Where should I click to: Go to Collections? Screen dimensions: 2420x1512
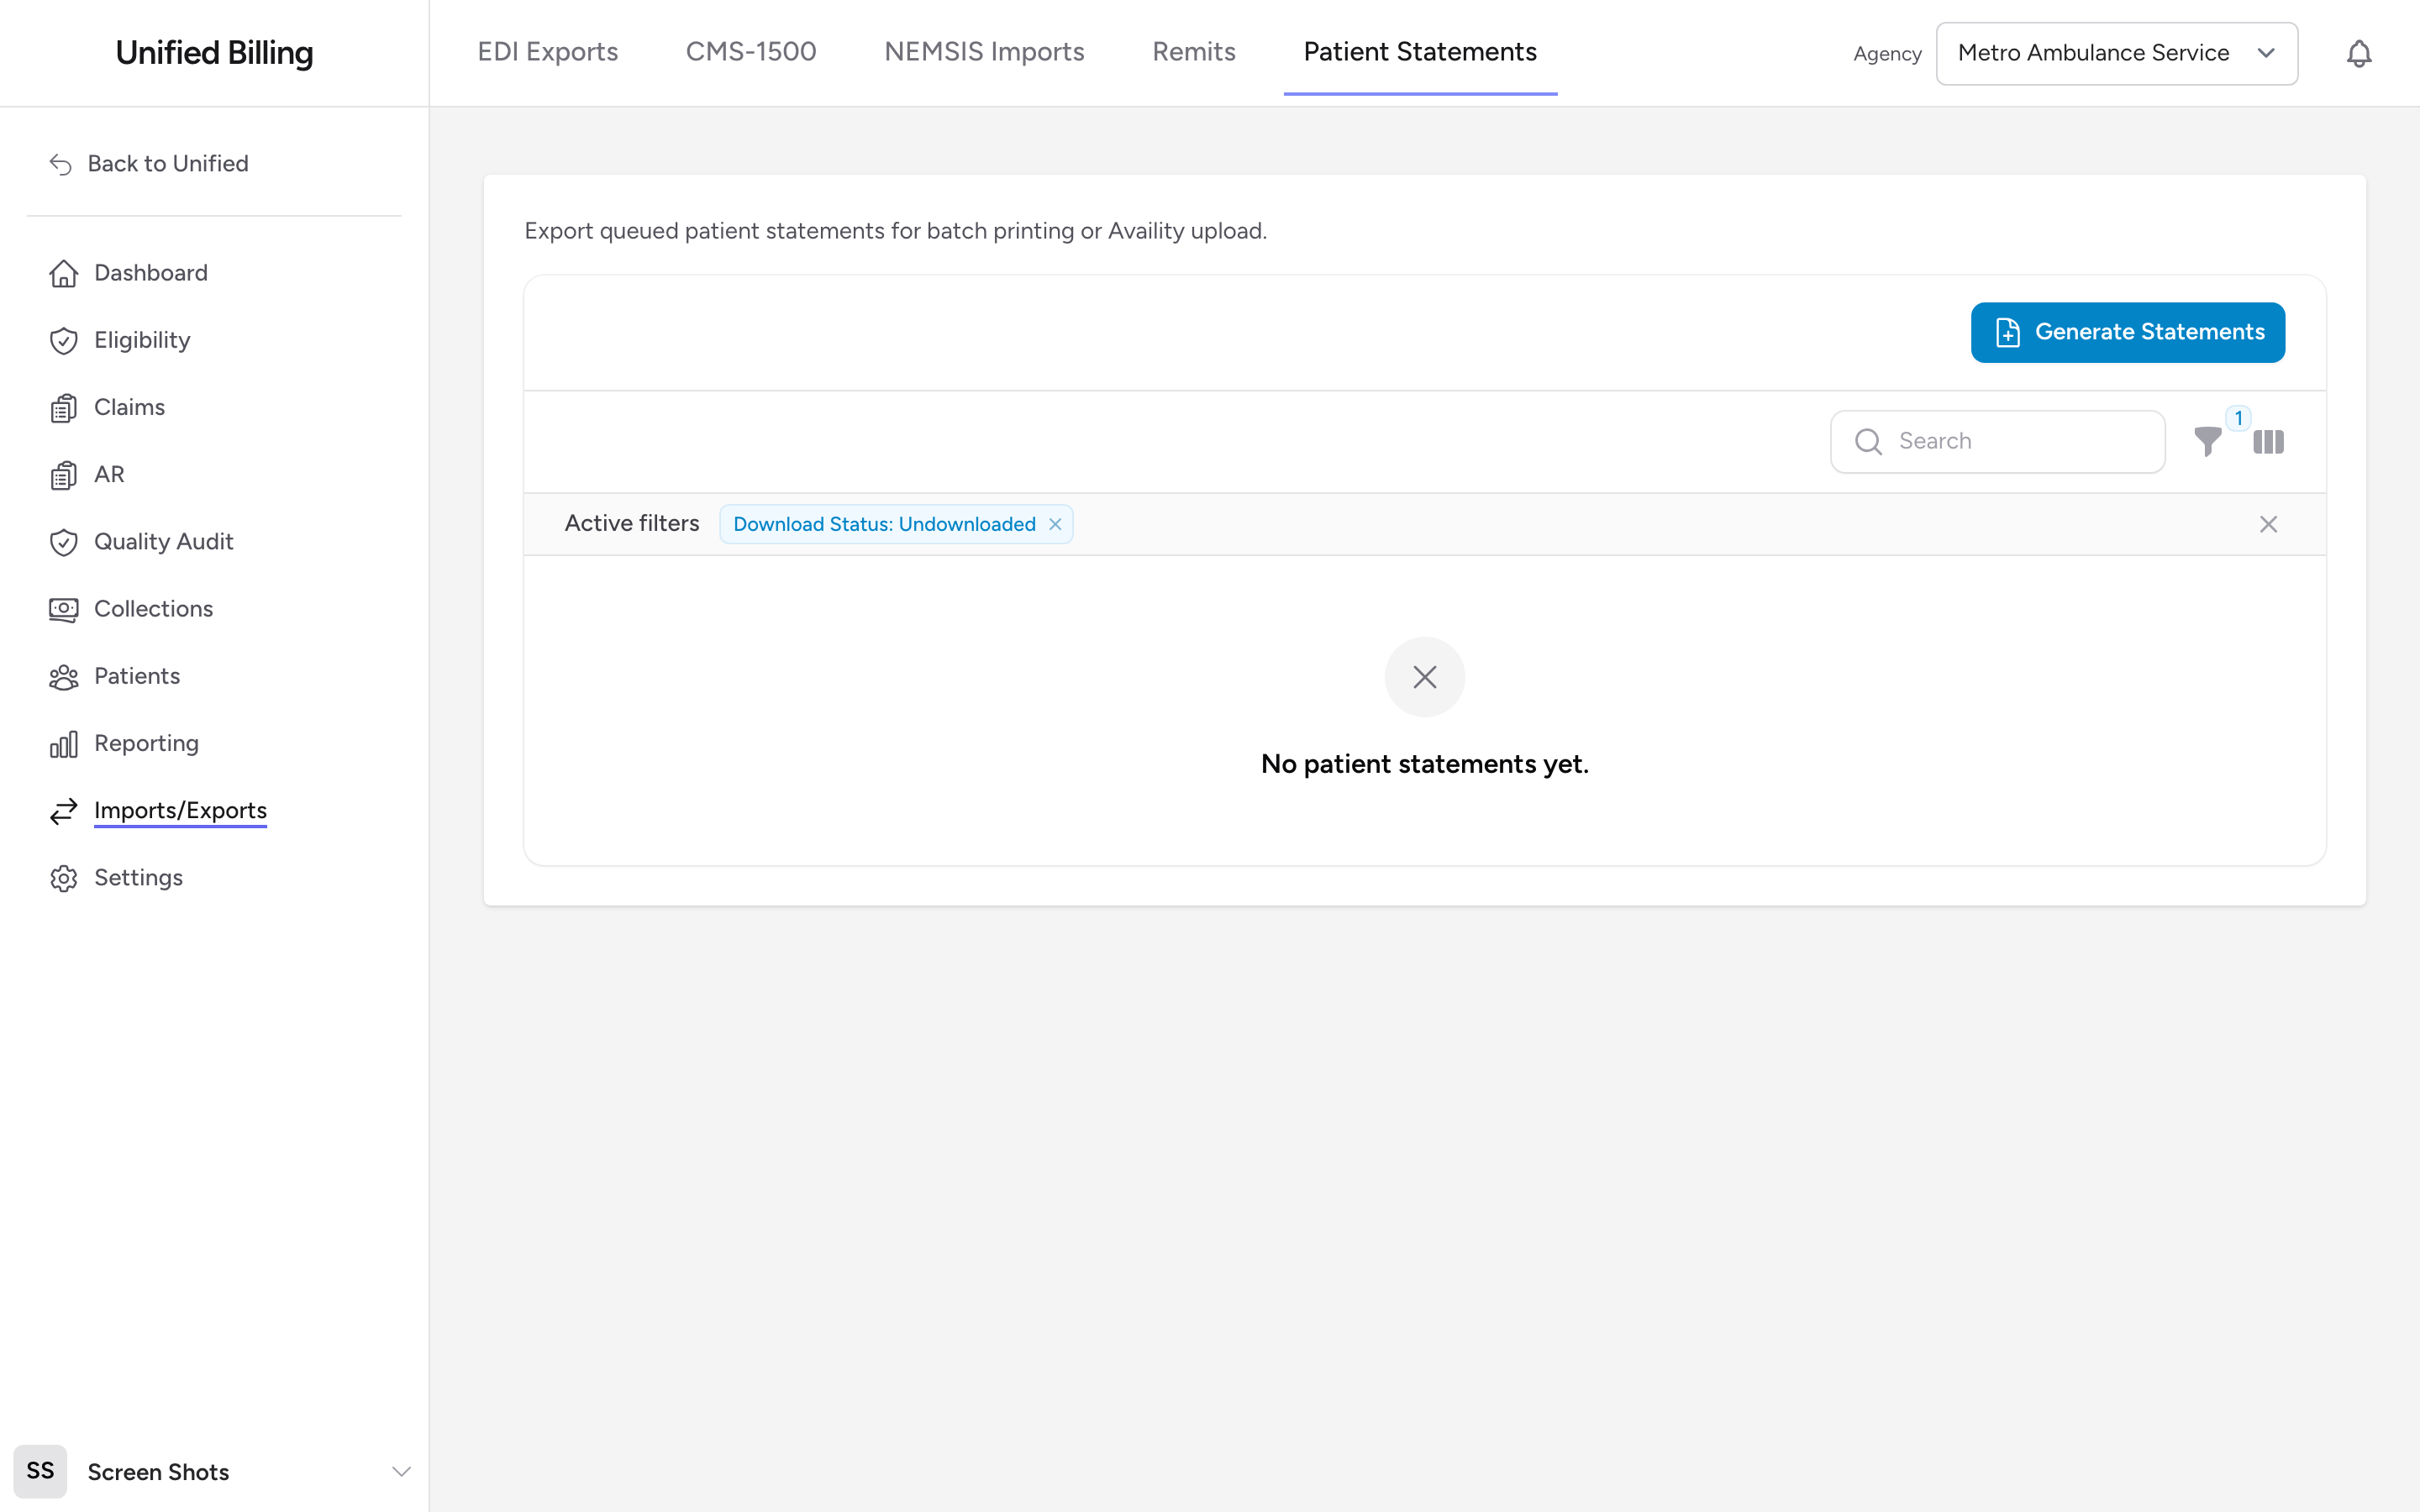point(153,608)
